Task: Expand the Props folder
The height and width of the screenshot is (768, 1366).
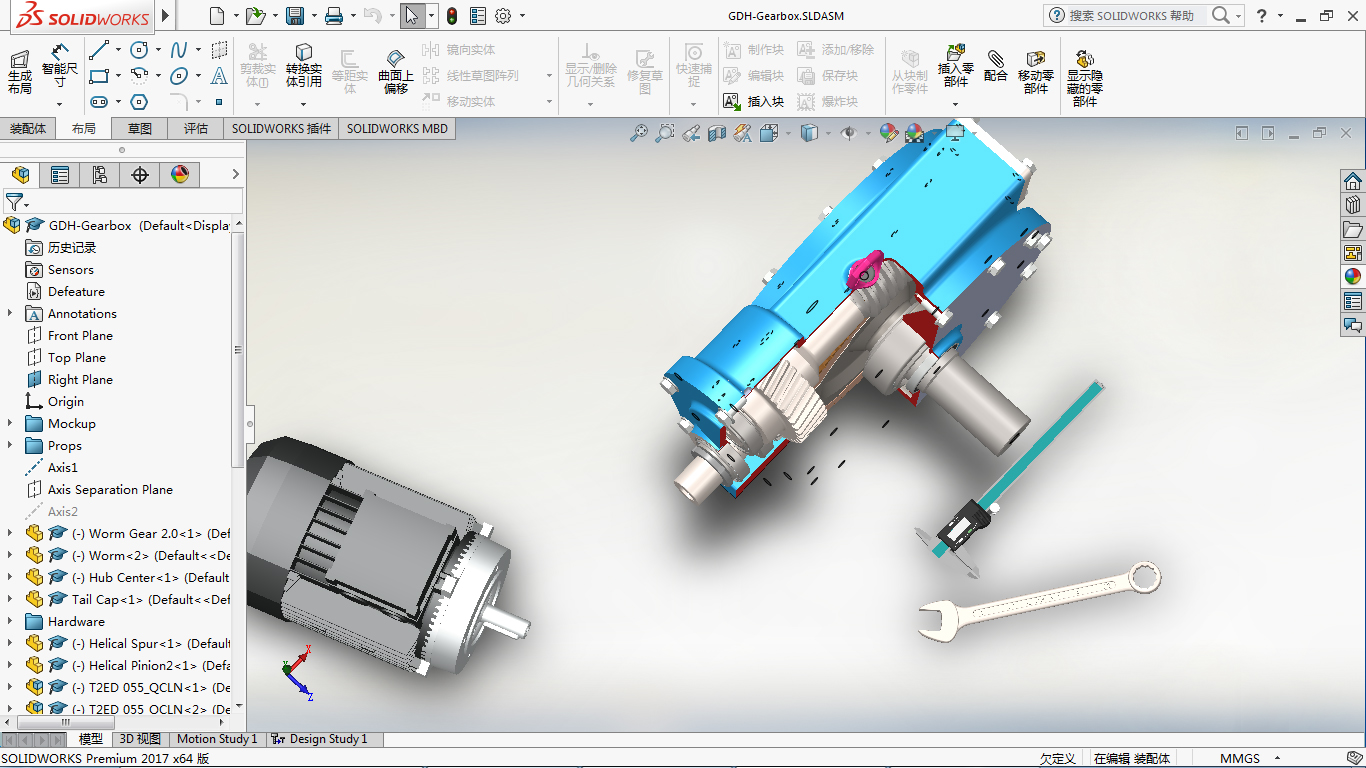Action: point(10,445)
